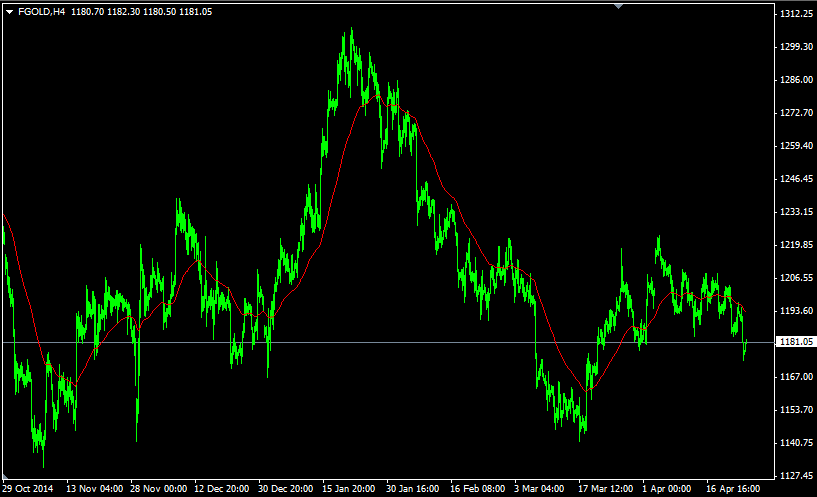Image resolution: width=817 pixels, height=497 pixels.
Task: Click the OHLC values 1180.70 1182.30 1180.50 1181.05
Action: 141,12
